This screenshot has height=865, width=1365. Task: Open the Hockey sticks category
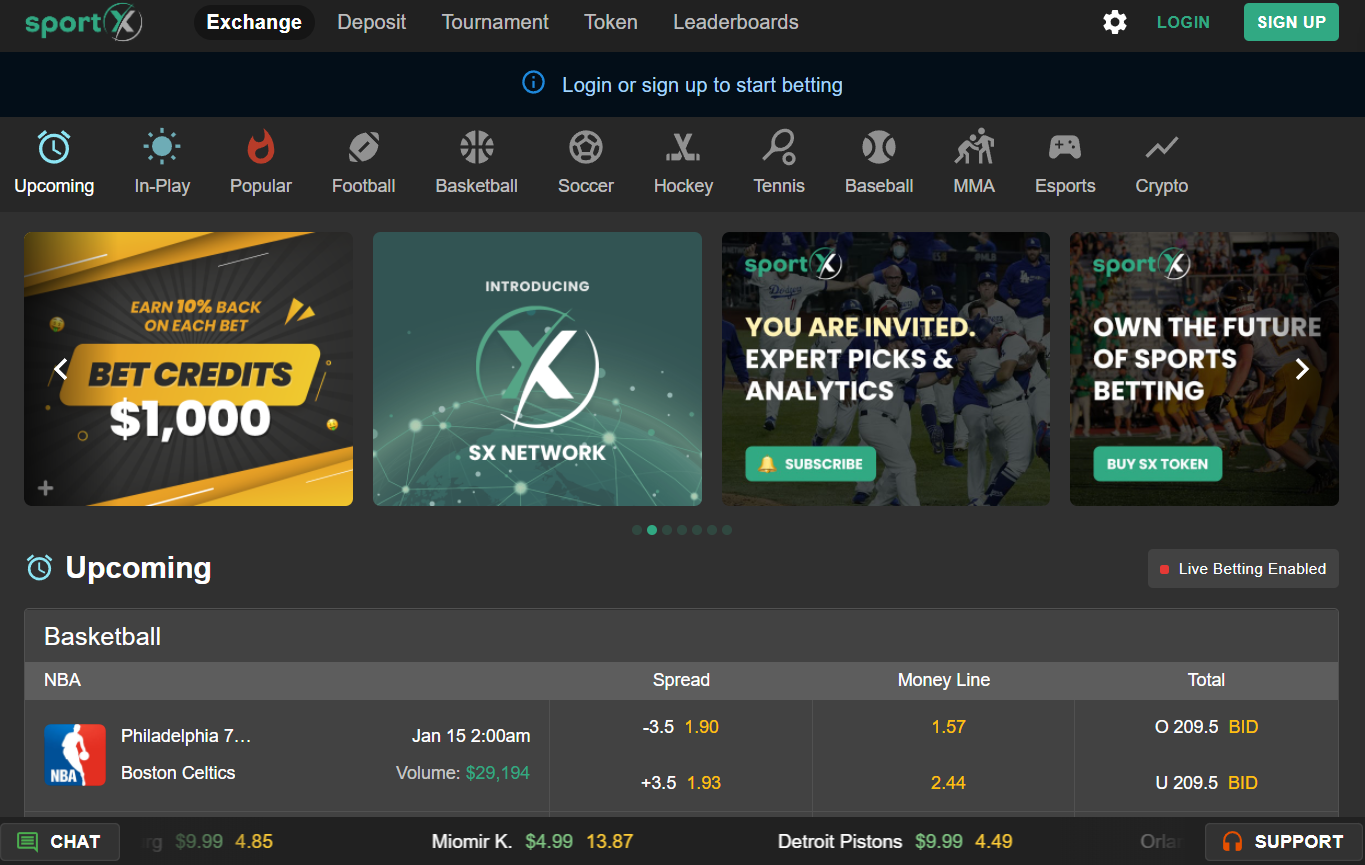coord(684,163)
